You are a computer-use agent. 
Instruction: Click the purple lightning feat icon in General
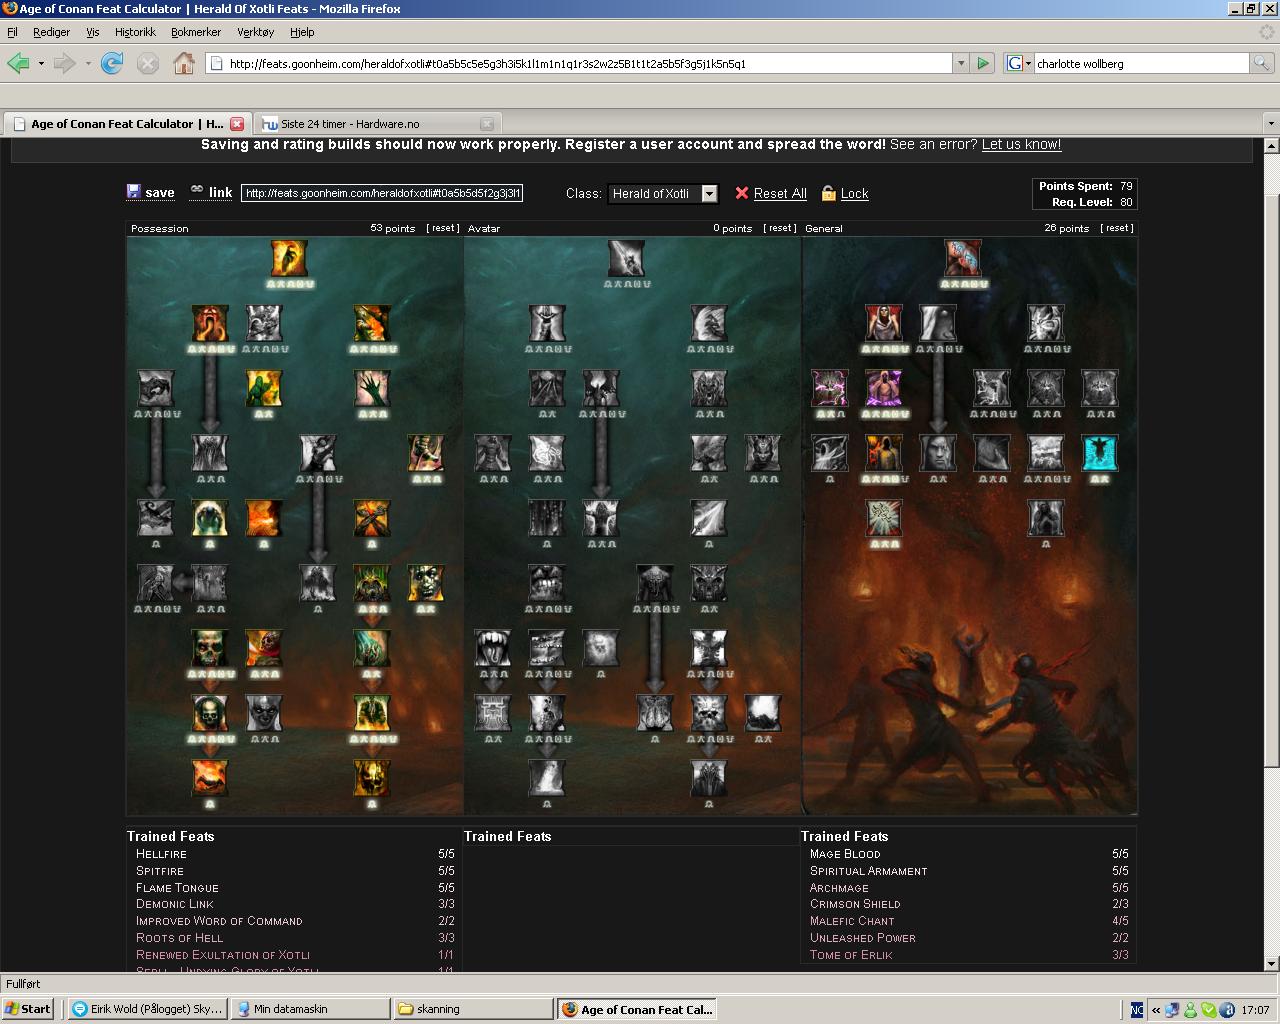click(x=830, y=388)
